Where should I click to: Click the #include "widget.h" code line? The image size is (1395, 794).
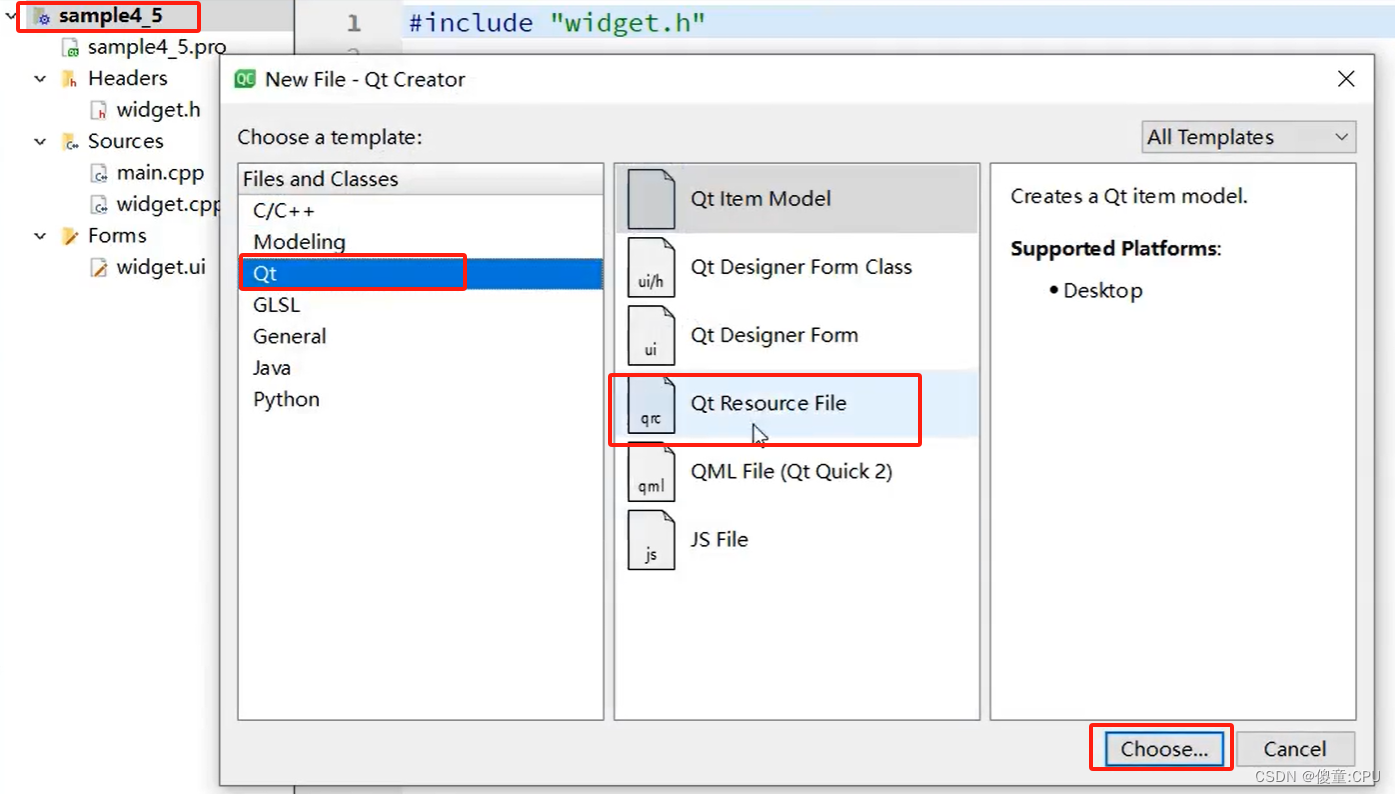[x=557, y=22]
